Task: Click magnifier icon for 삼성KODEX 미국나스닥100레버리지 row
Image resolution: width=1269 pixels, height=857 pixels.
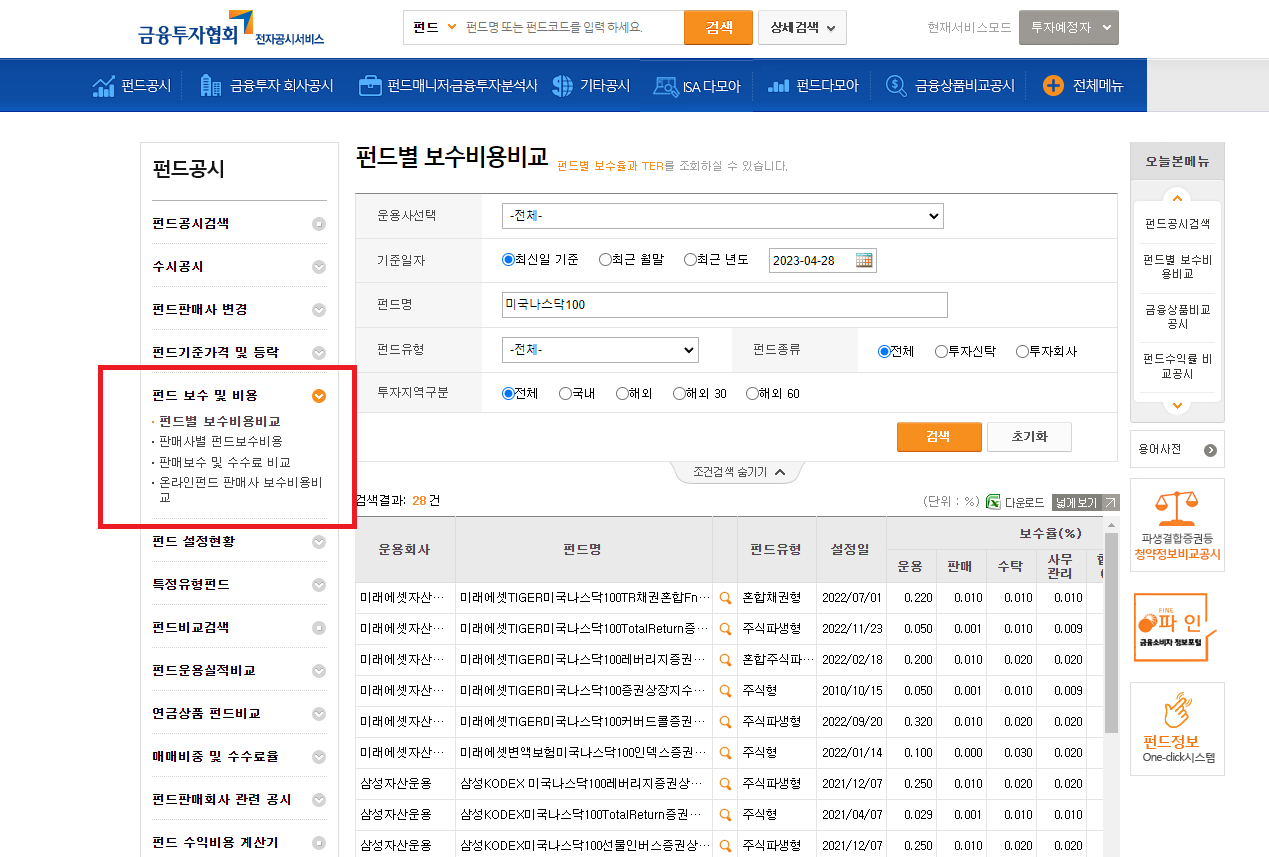Action: tap(725, 784)
